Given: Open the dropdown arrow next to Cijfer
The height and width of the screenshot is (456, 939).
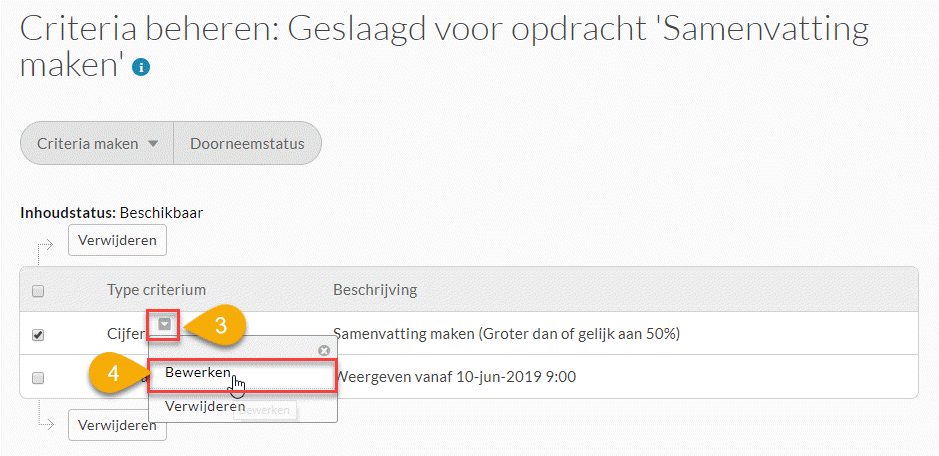Looking at the screenshot, I should [x=165, y=325].
